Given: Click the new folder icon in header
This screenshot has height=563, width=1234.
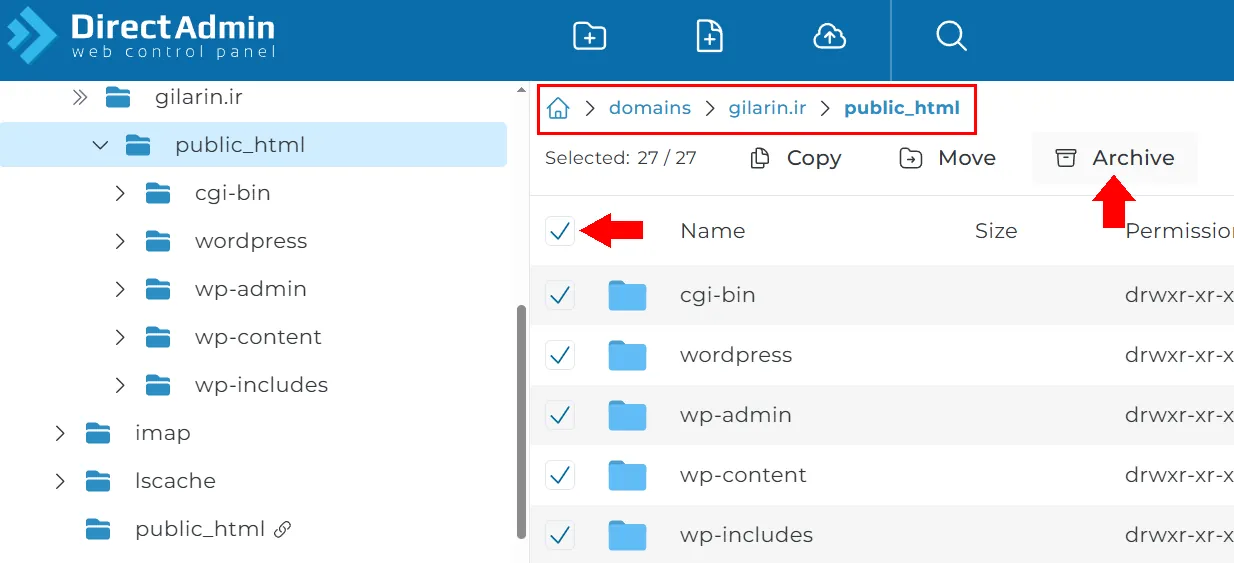Looking at the screenshot, I should (589, 37).
